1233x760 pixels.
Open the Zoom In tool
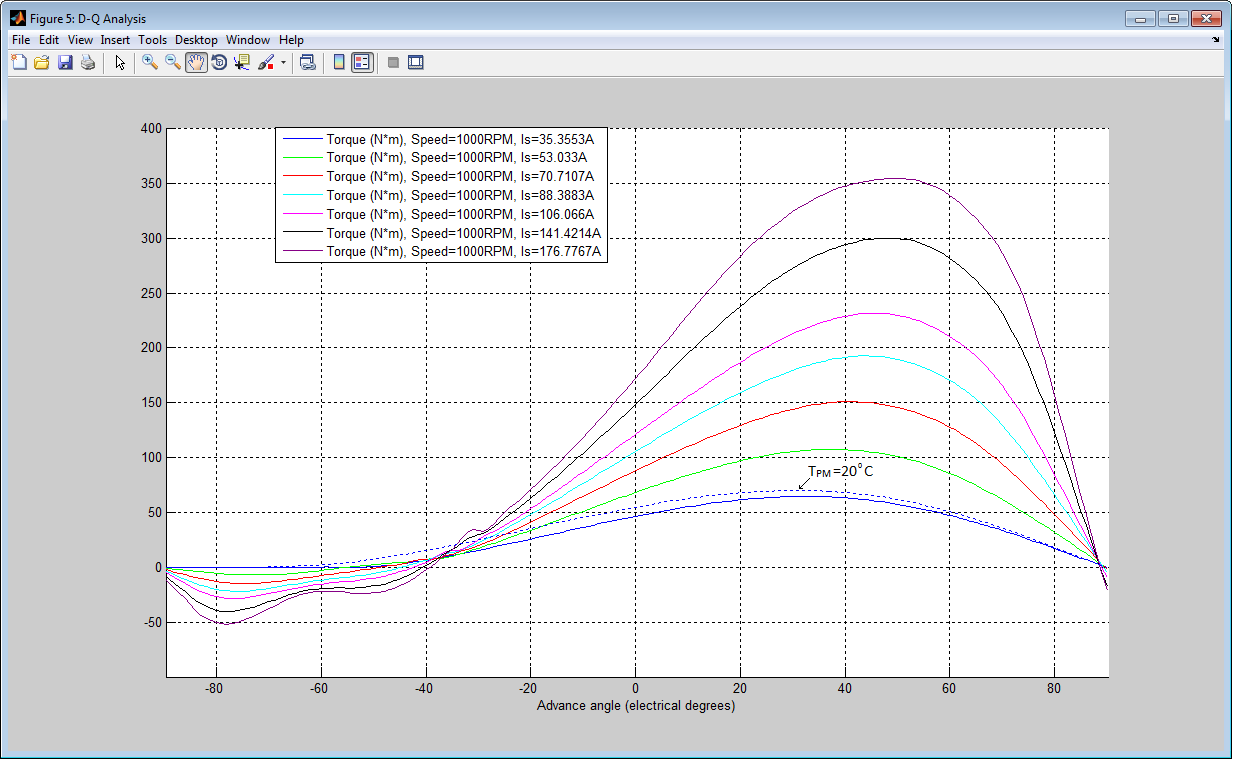click(148, 62)
